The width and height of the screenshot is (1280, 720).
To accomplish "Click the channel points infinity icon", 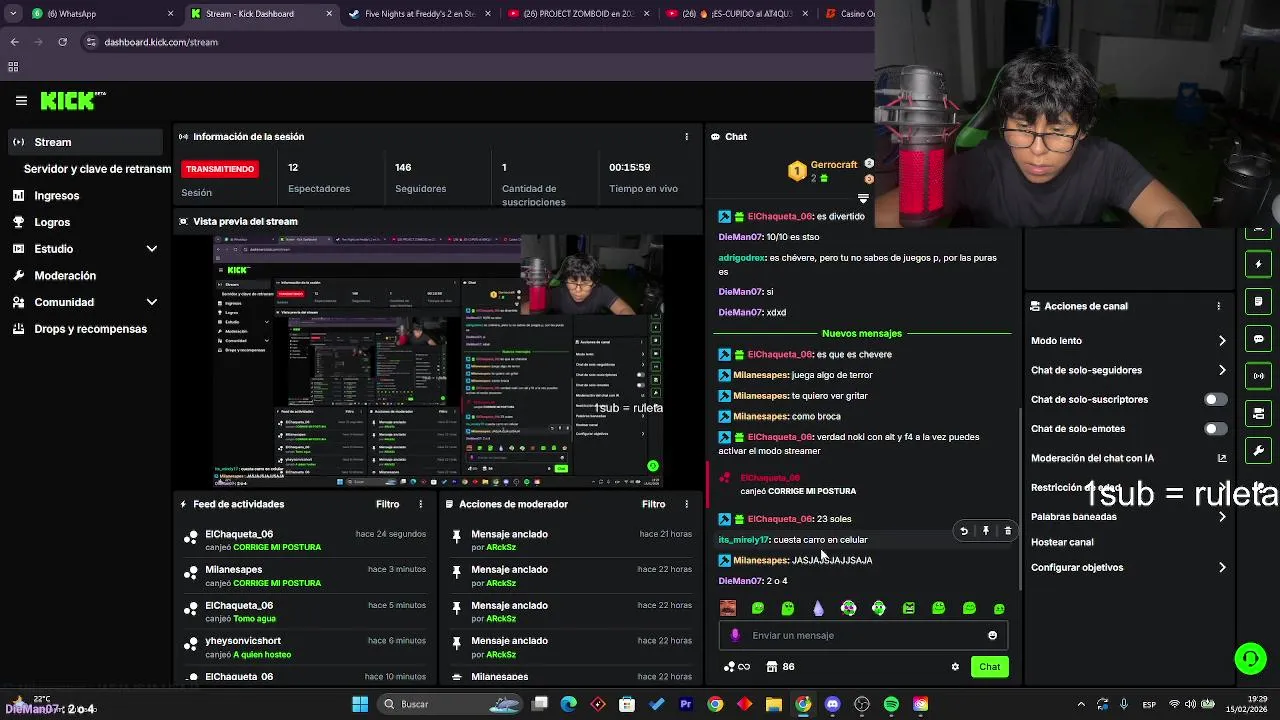I will (737, 667).
